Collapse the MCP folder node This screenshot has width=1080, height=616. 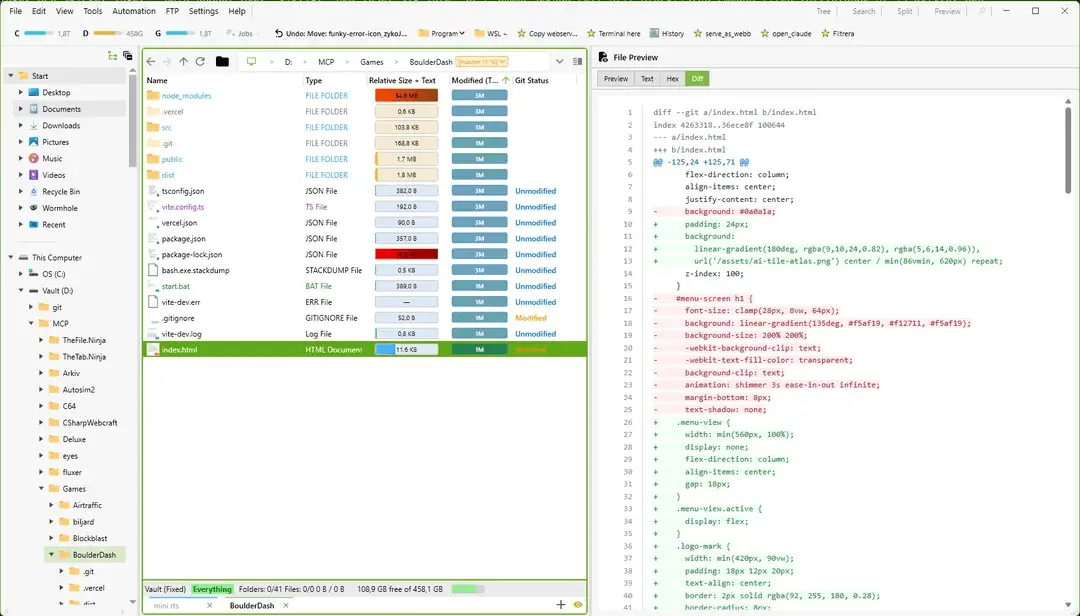(31, 323)
